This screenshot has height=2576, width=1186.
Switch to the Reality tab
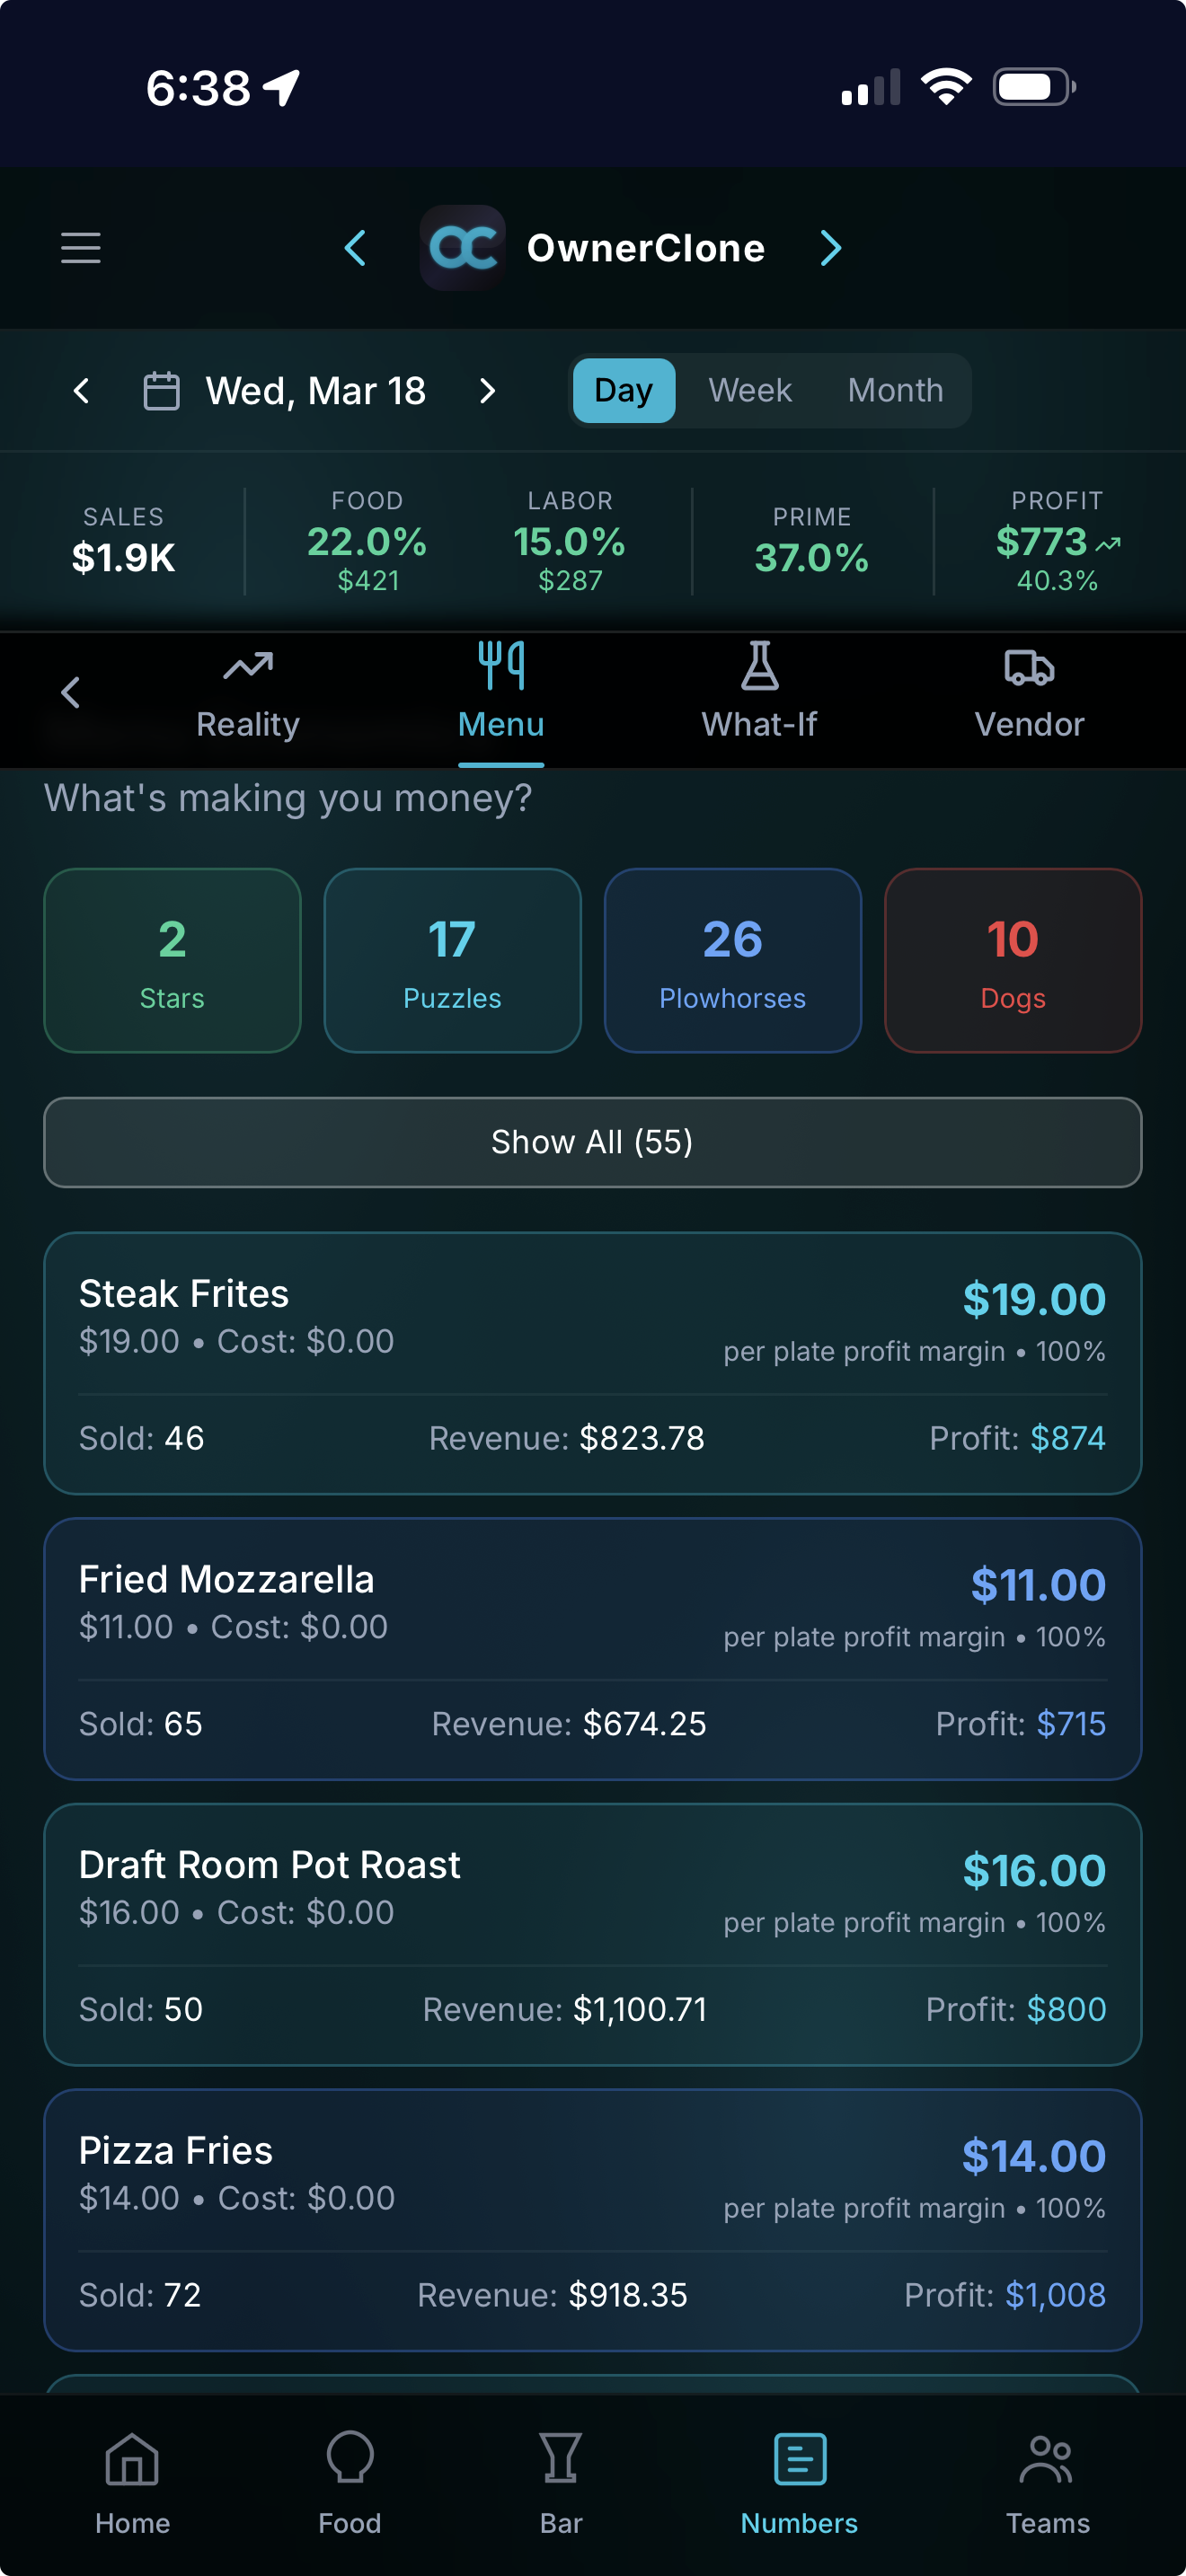pos(248,692)
